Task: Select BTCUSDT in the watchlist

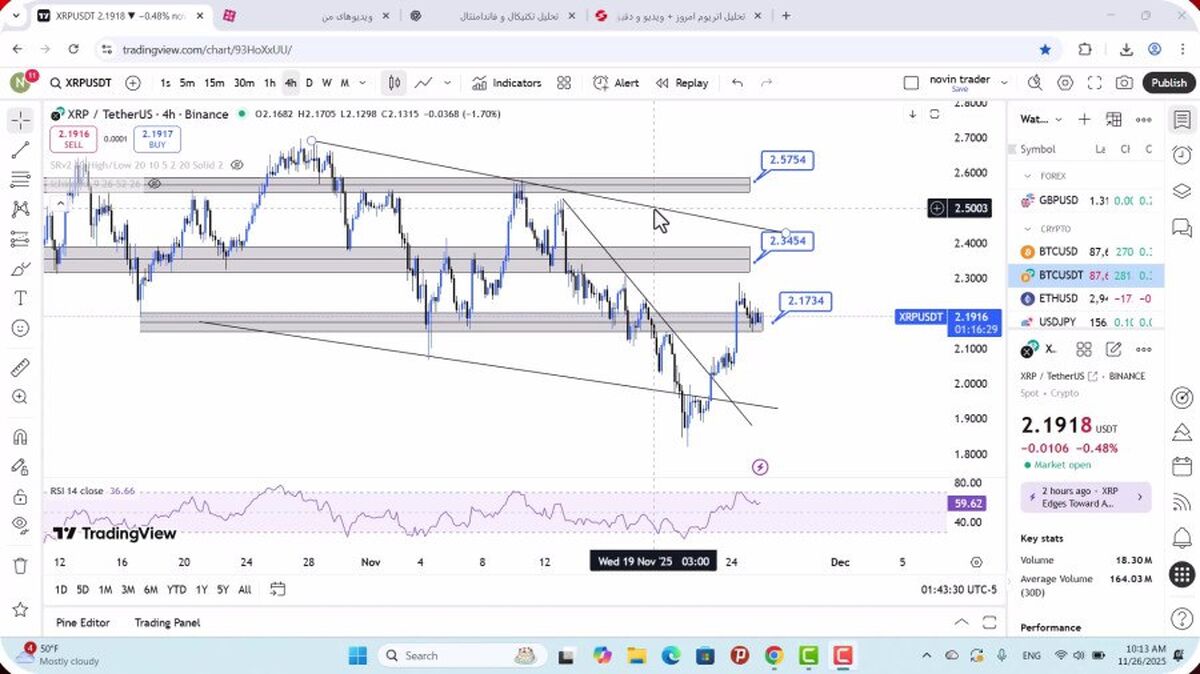Action: [1086, 275]
